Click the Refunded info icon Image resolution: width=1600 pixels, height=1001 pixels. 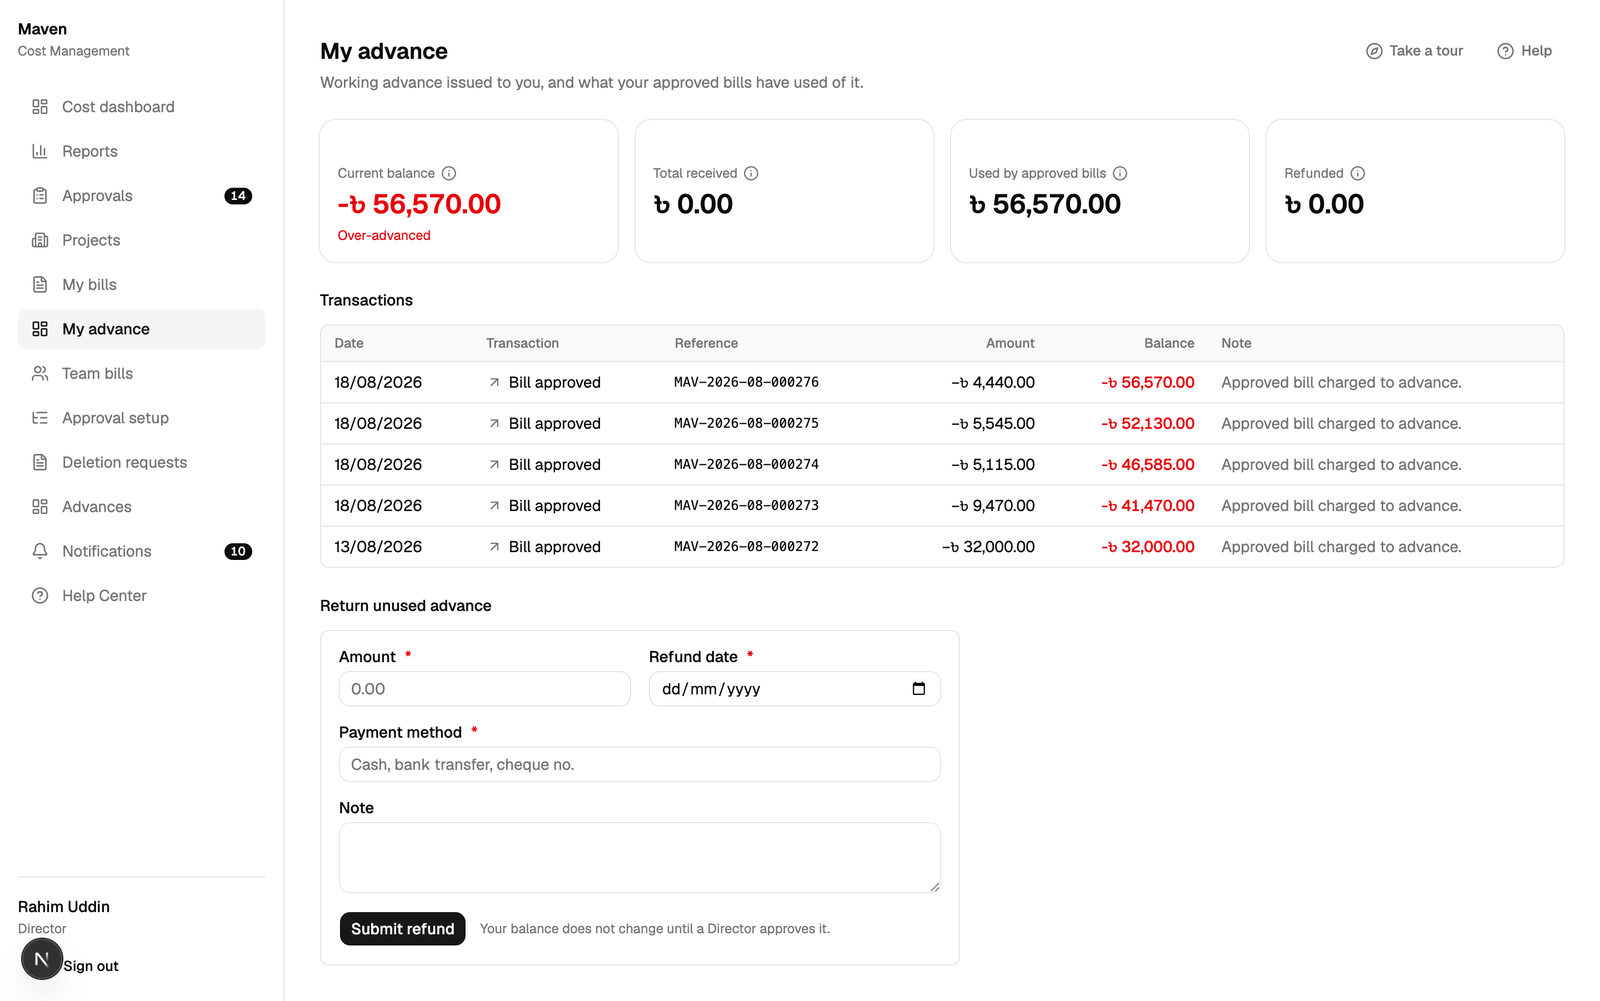(x=1358, y=173)
